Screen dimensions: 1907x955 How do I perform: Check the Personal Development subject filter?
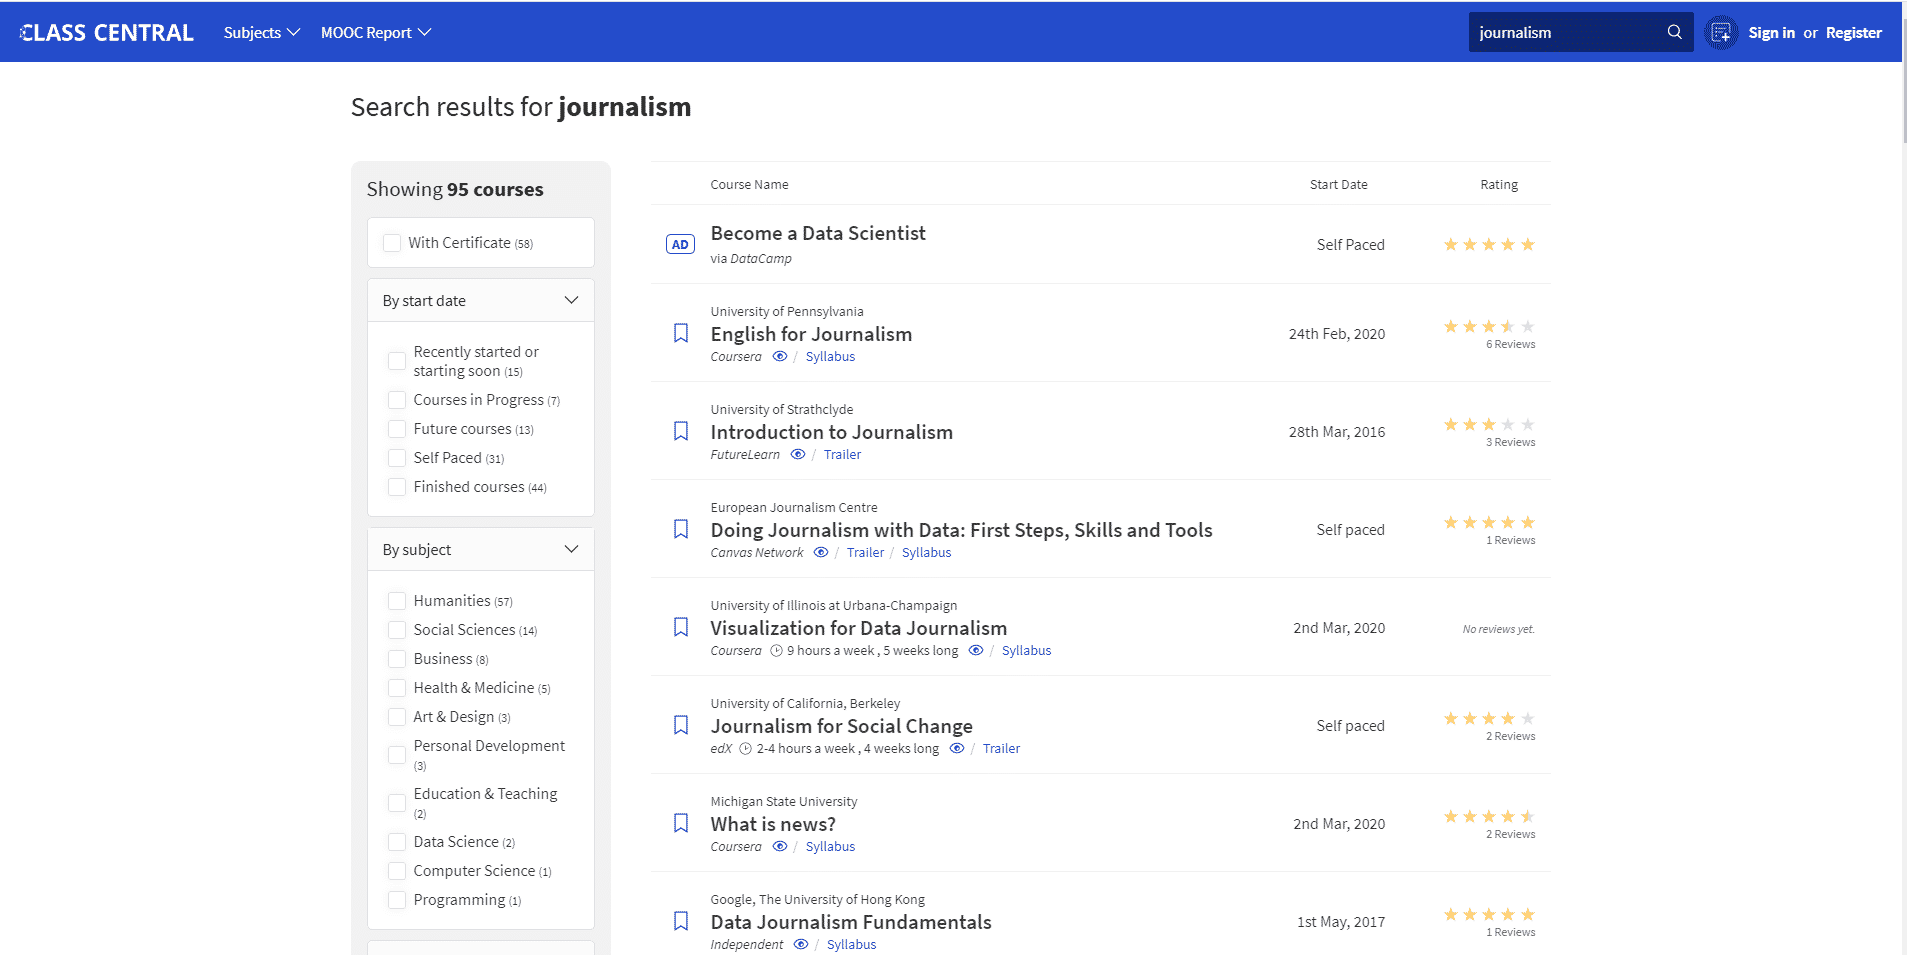pyautogui.click(x=397, y=755)
